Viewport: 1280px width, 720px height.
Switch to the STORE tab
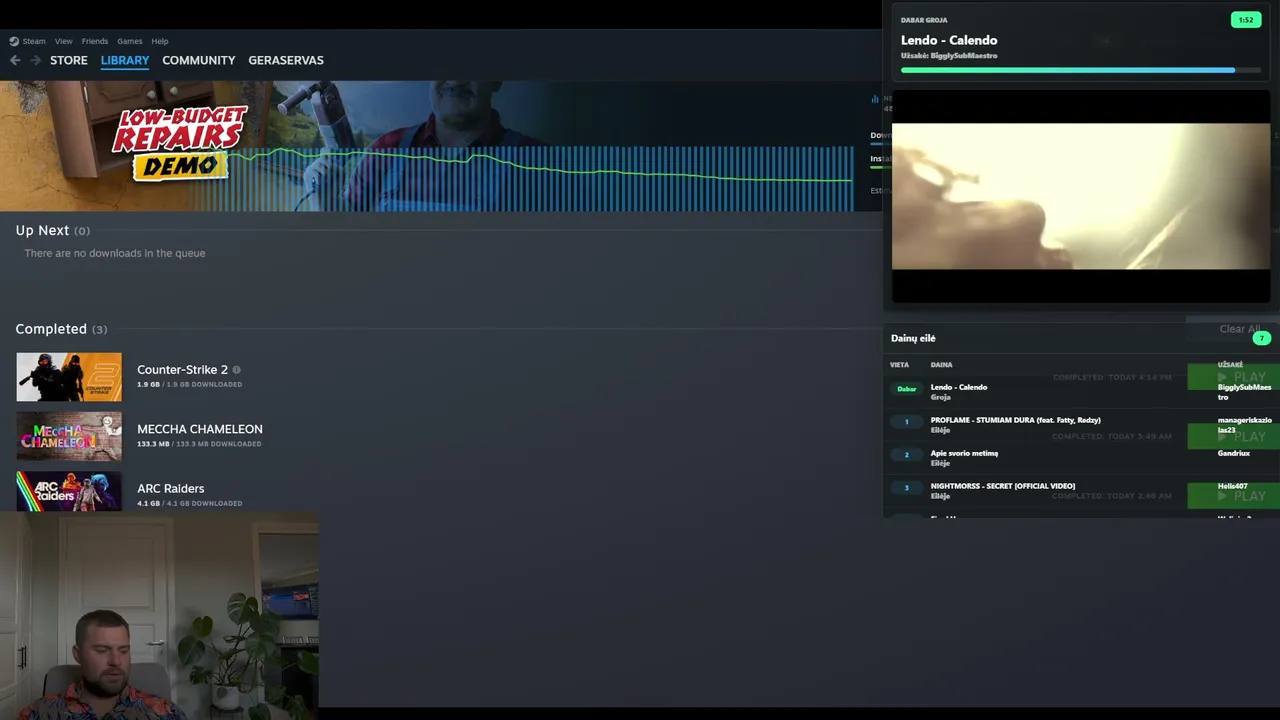pos(69,60)
